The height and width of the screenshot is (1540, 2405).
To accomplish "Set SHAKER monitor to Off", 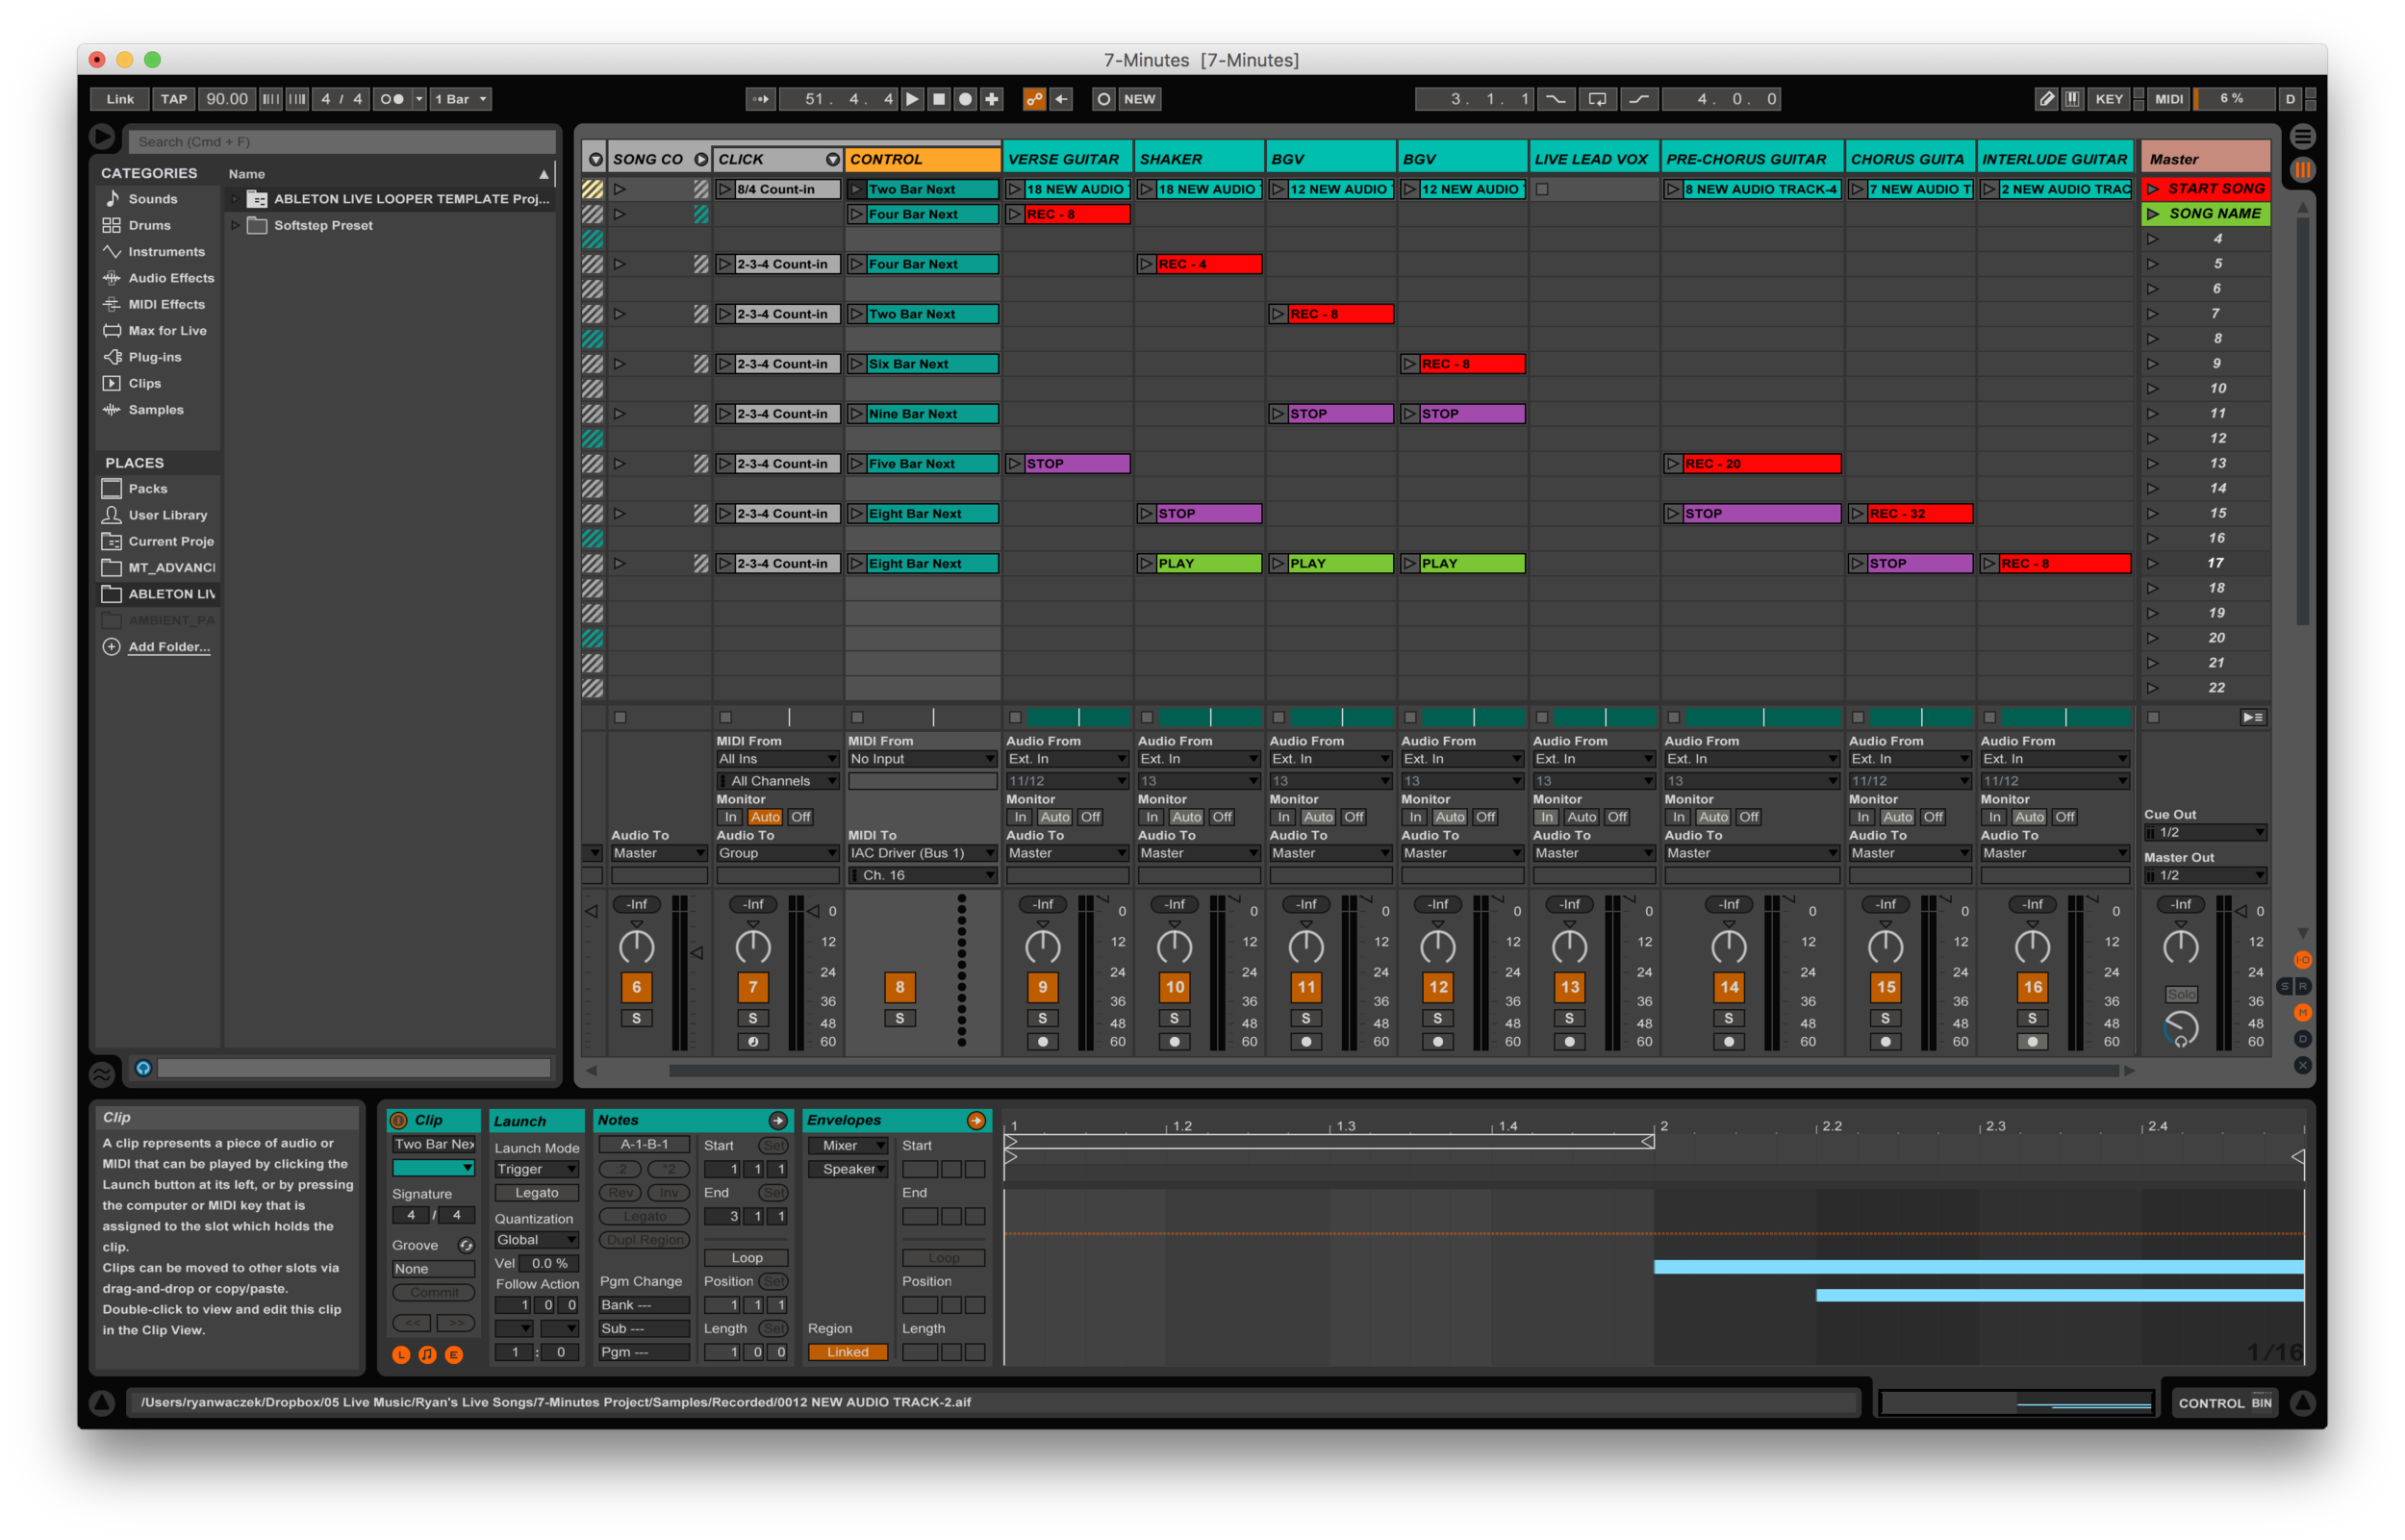I will tap(1221, 817).
